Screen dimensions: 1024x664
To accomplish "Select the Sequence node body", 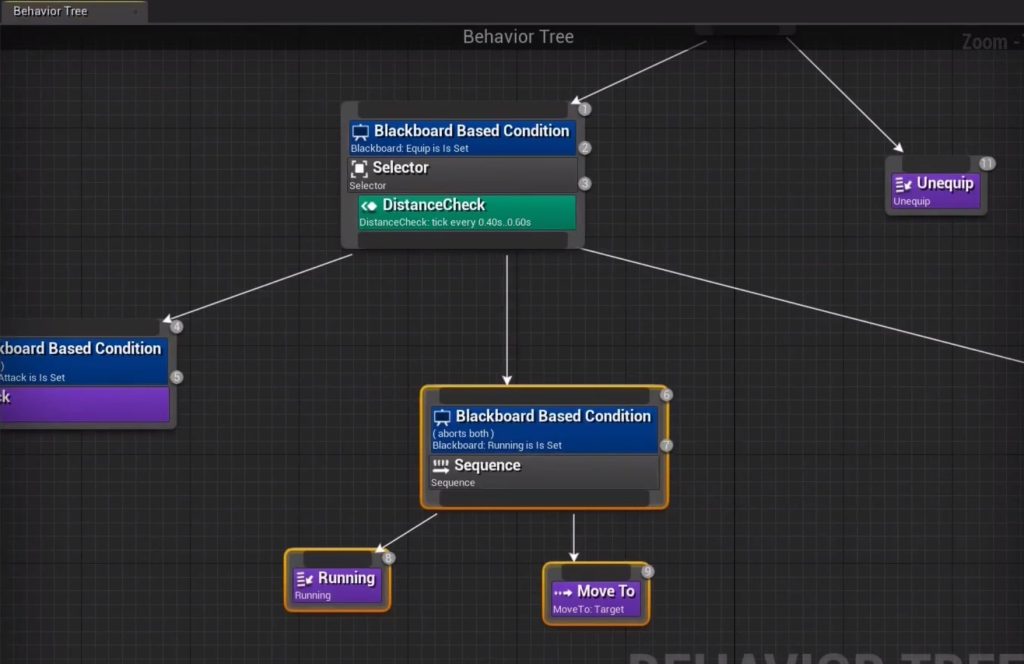I will click(544, 472).
